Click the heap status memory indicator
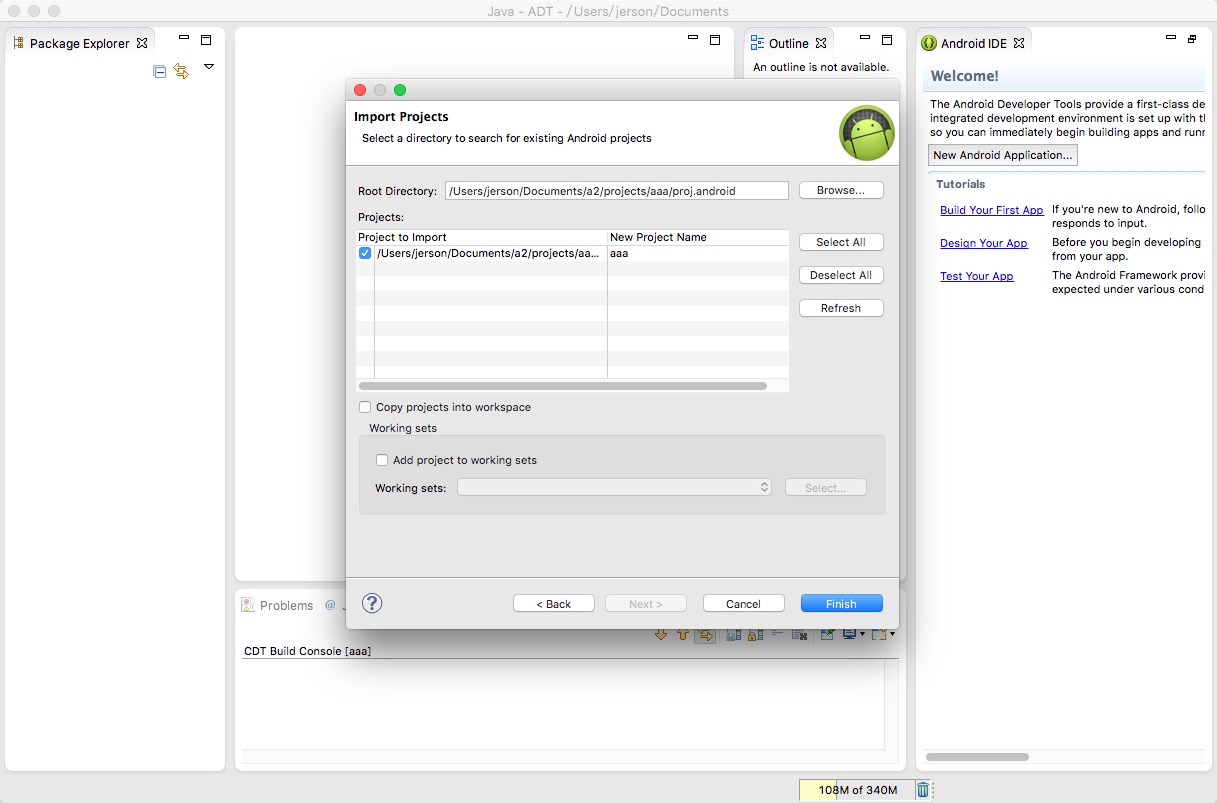1217x803 pixels. coord(857,790)
